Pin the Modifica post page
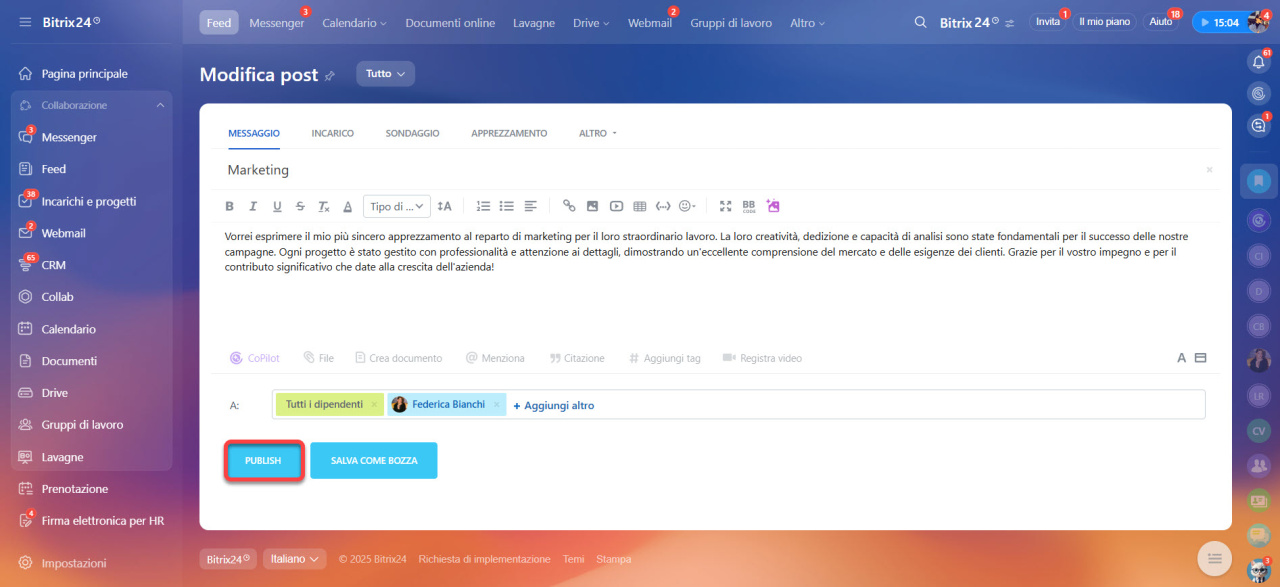This screenshot has height=587, width=1280. click(x=330, y=75)
